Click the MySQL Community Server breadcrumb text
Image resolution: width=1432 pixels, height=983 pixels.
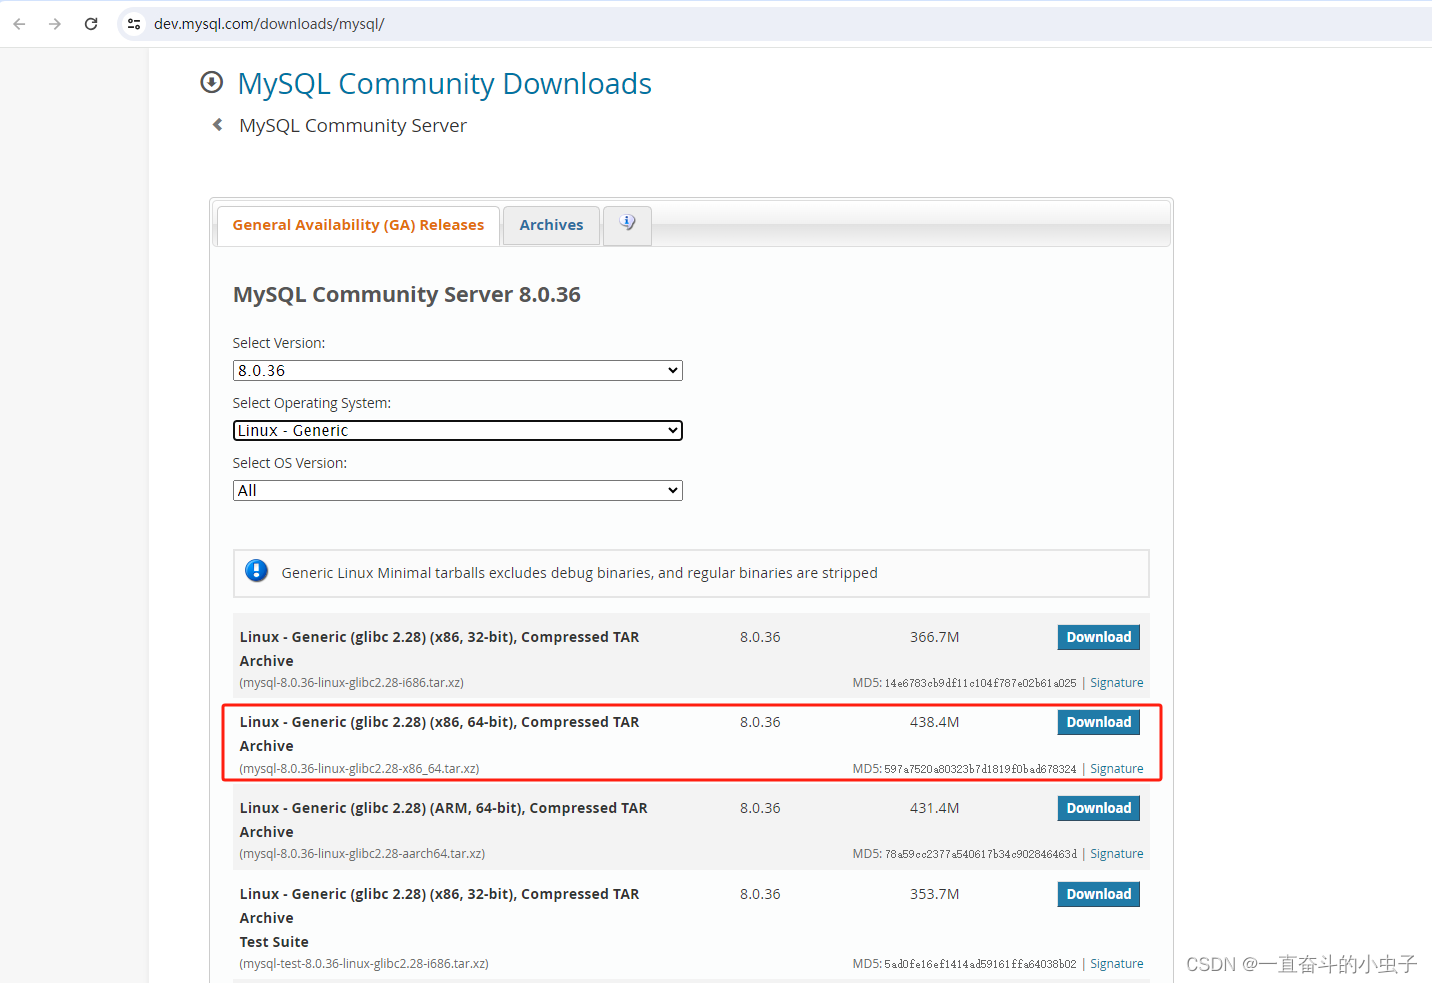click(x=353, y=126)
